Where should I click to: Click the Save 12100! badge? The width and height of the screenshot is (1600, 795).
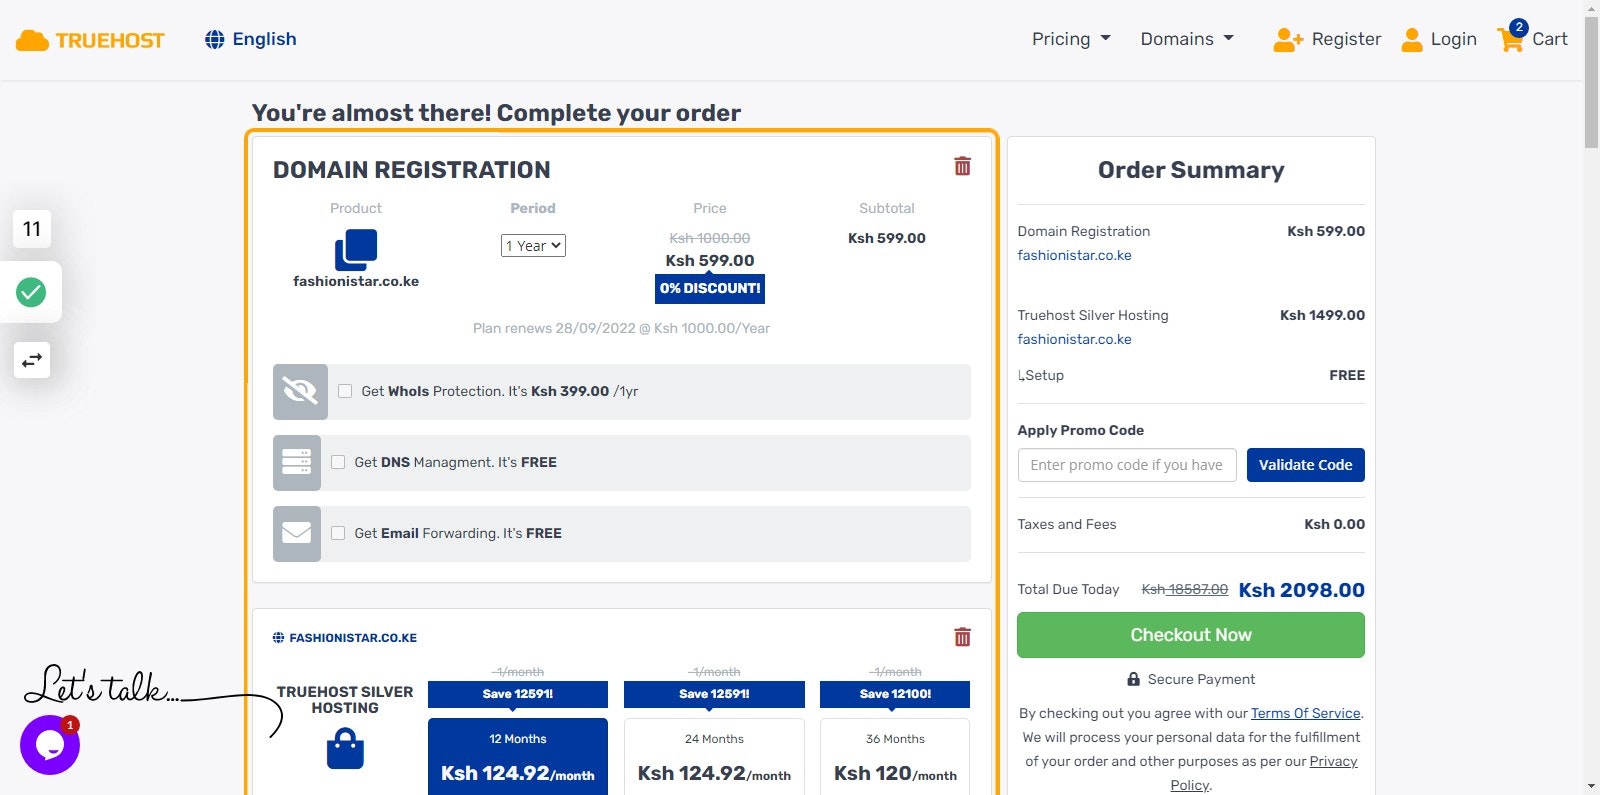coord(895,694)
